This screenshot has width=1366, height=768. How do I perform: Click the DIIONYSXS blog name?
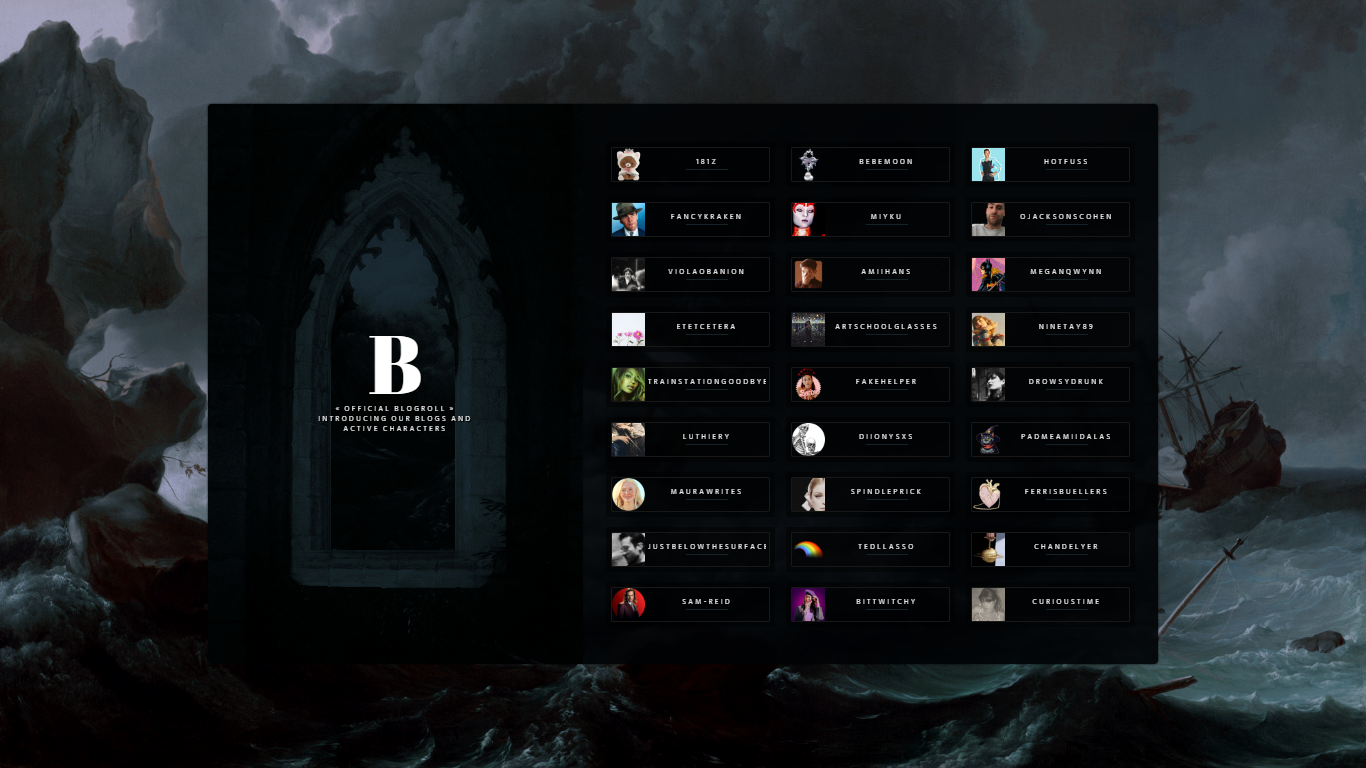click(x=886, y=437)
